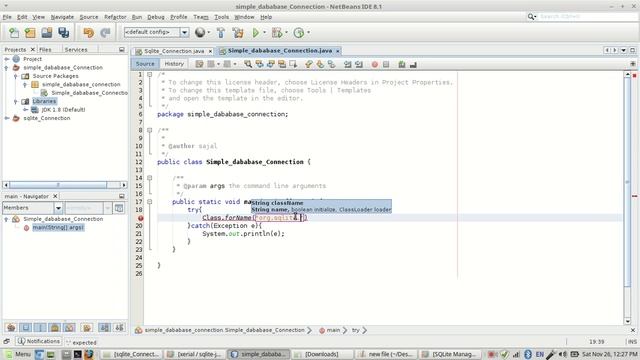Toggle the Fully Qualified Names Navigator filter

click(x=87, y=327)
